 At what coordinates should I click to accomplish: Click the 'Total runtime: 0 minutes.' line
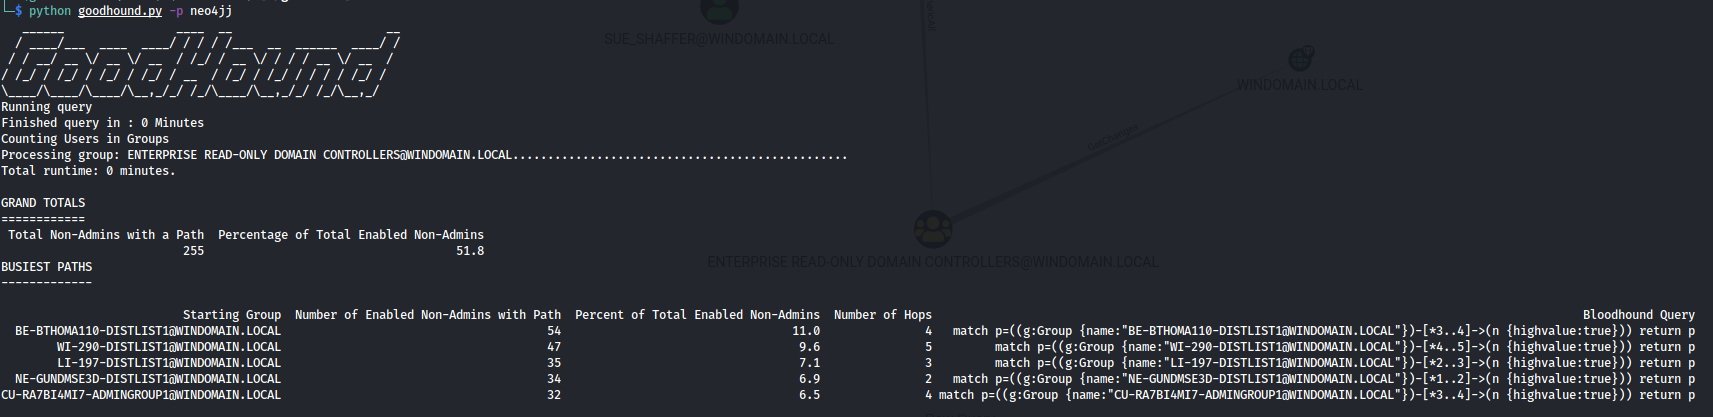click(88, 171)
